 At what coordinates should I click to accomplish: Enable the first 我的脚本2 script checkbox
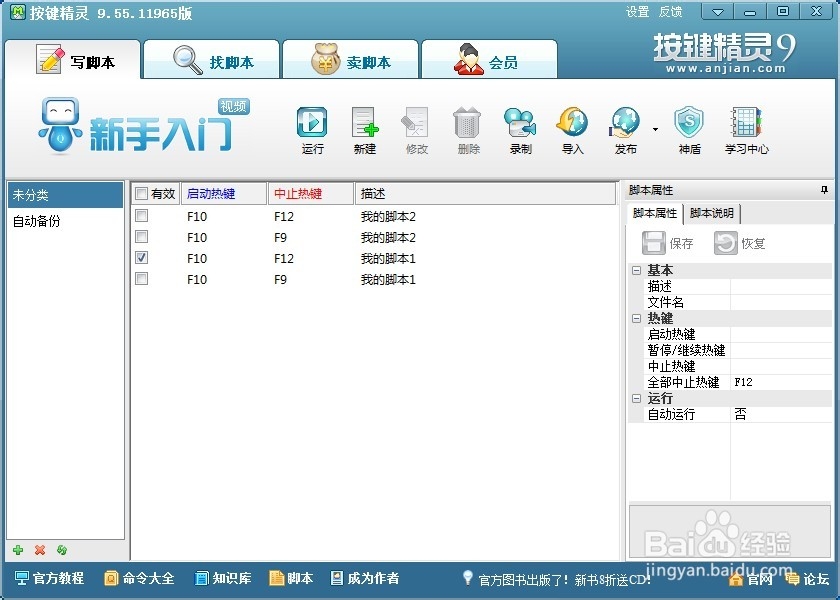coord(140,216)
